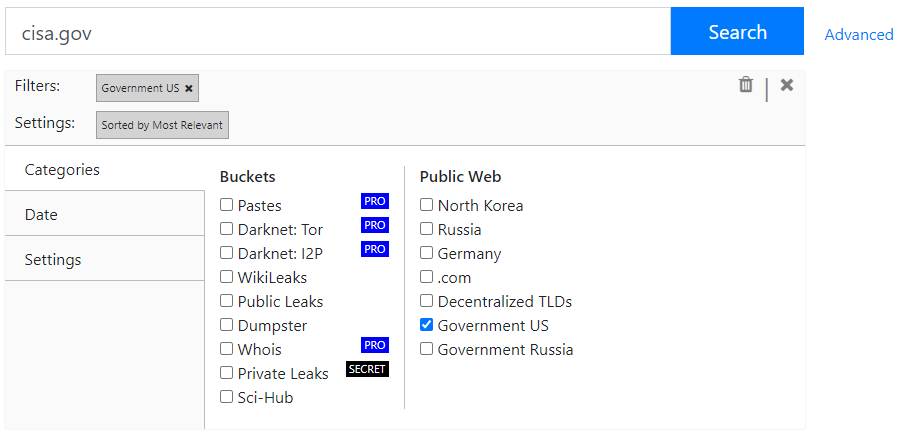Viewport: 903px width, 435px height.
Task: Click the PRO badge beside Darknet: I2P
Action: (x=375, y=249)
